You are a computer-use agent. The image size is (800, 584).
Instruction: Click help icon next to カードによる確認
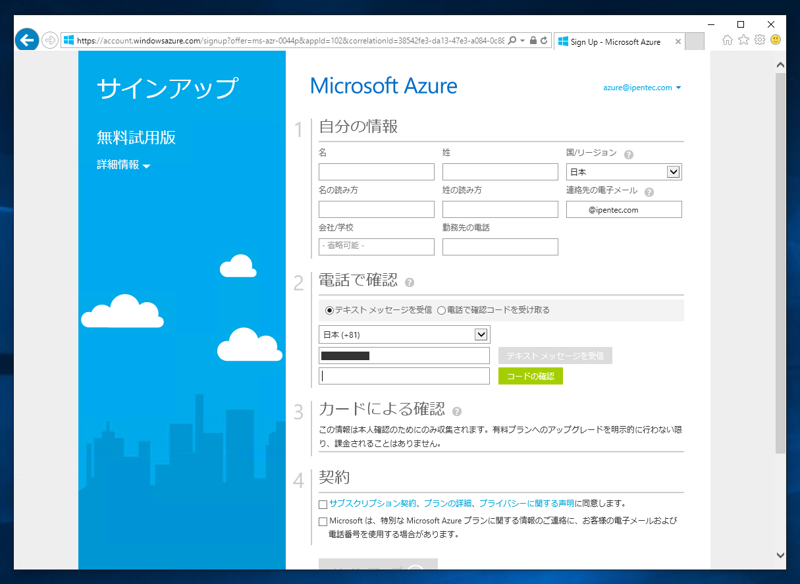[457, 412]
